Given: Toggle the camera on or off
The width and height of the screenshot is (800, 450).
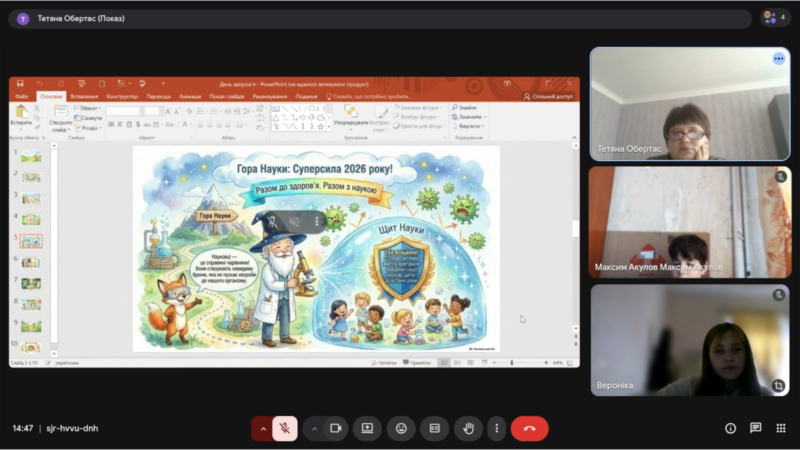Looking at the screenshot, I should pyautogui.click(x=336, y=428).
